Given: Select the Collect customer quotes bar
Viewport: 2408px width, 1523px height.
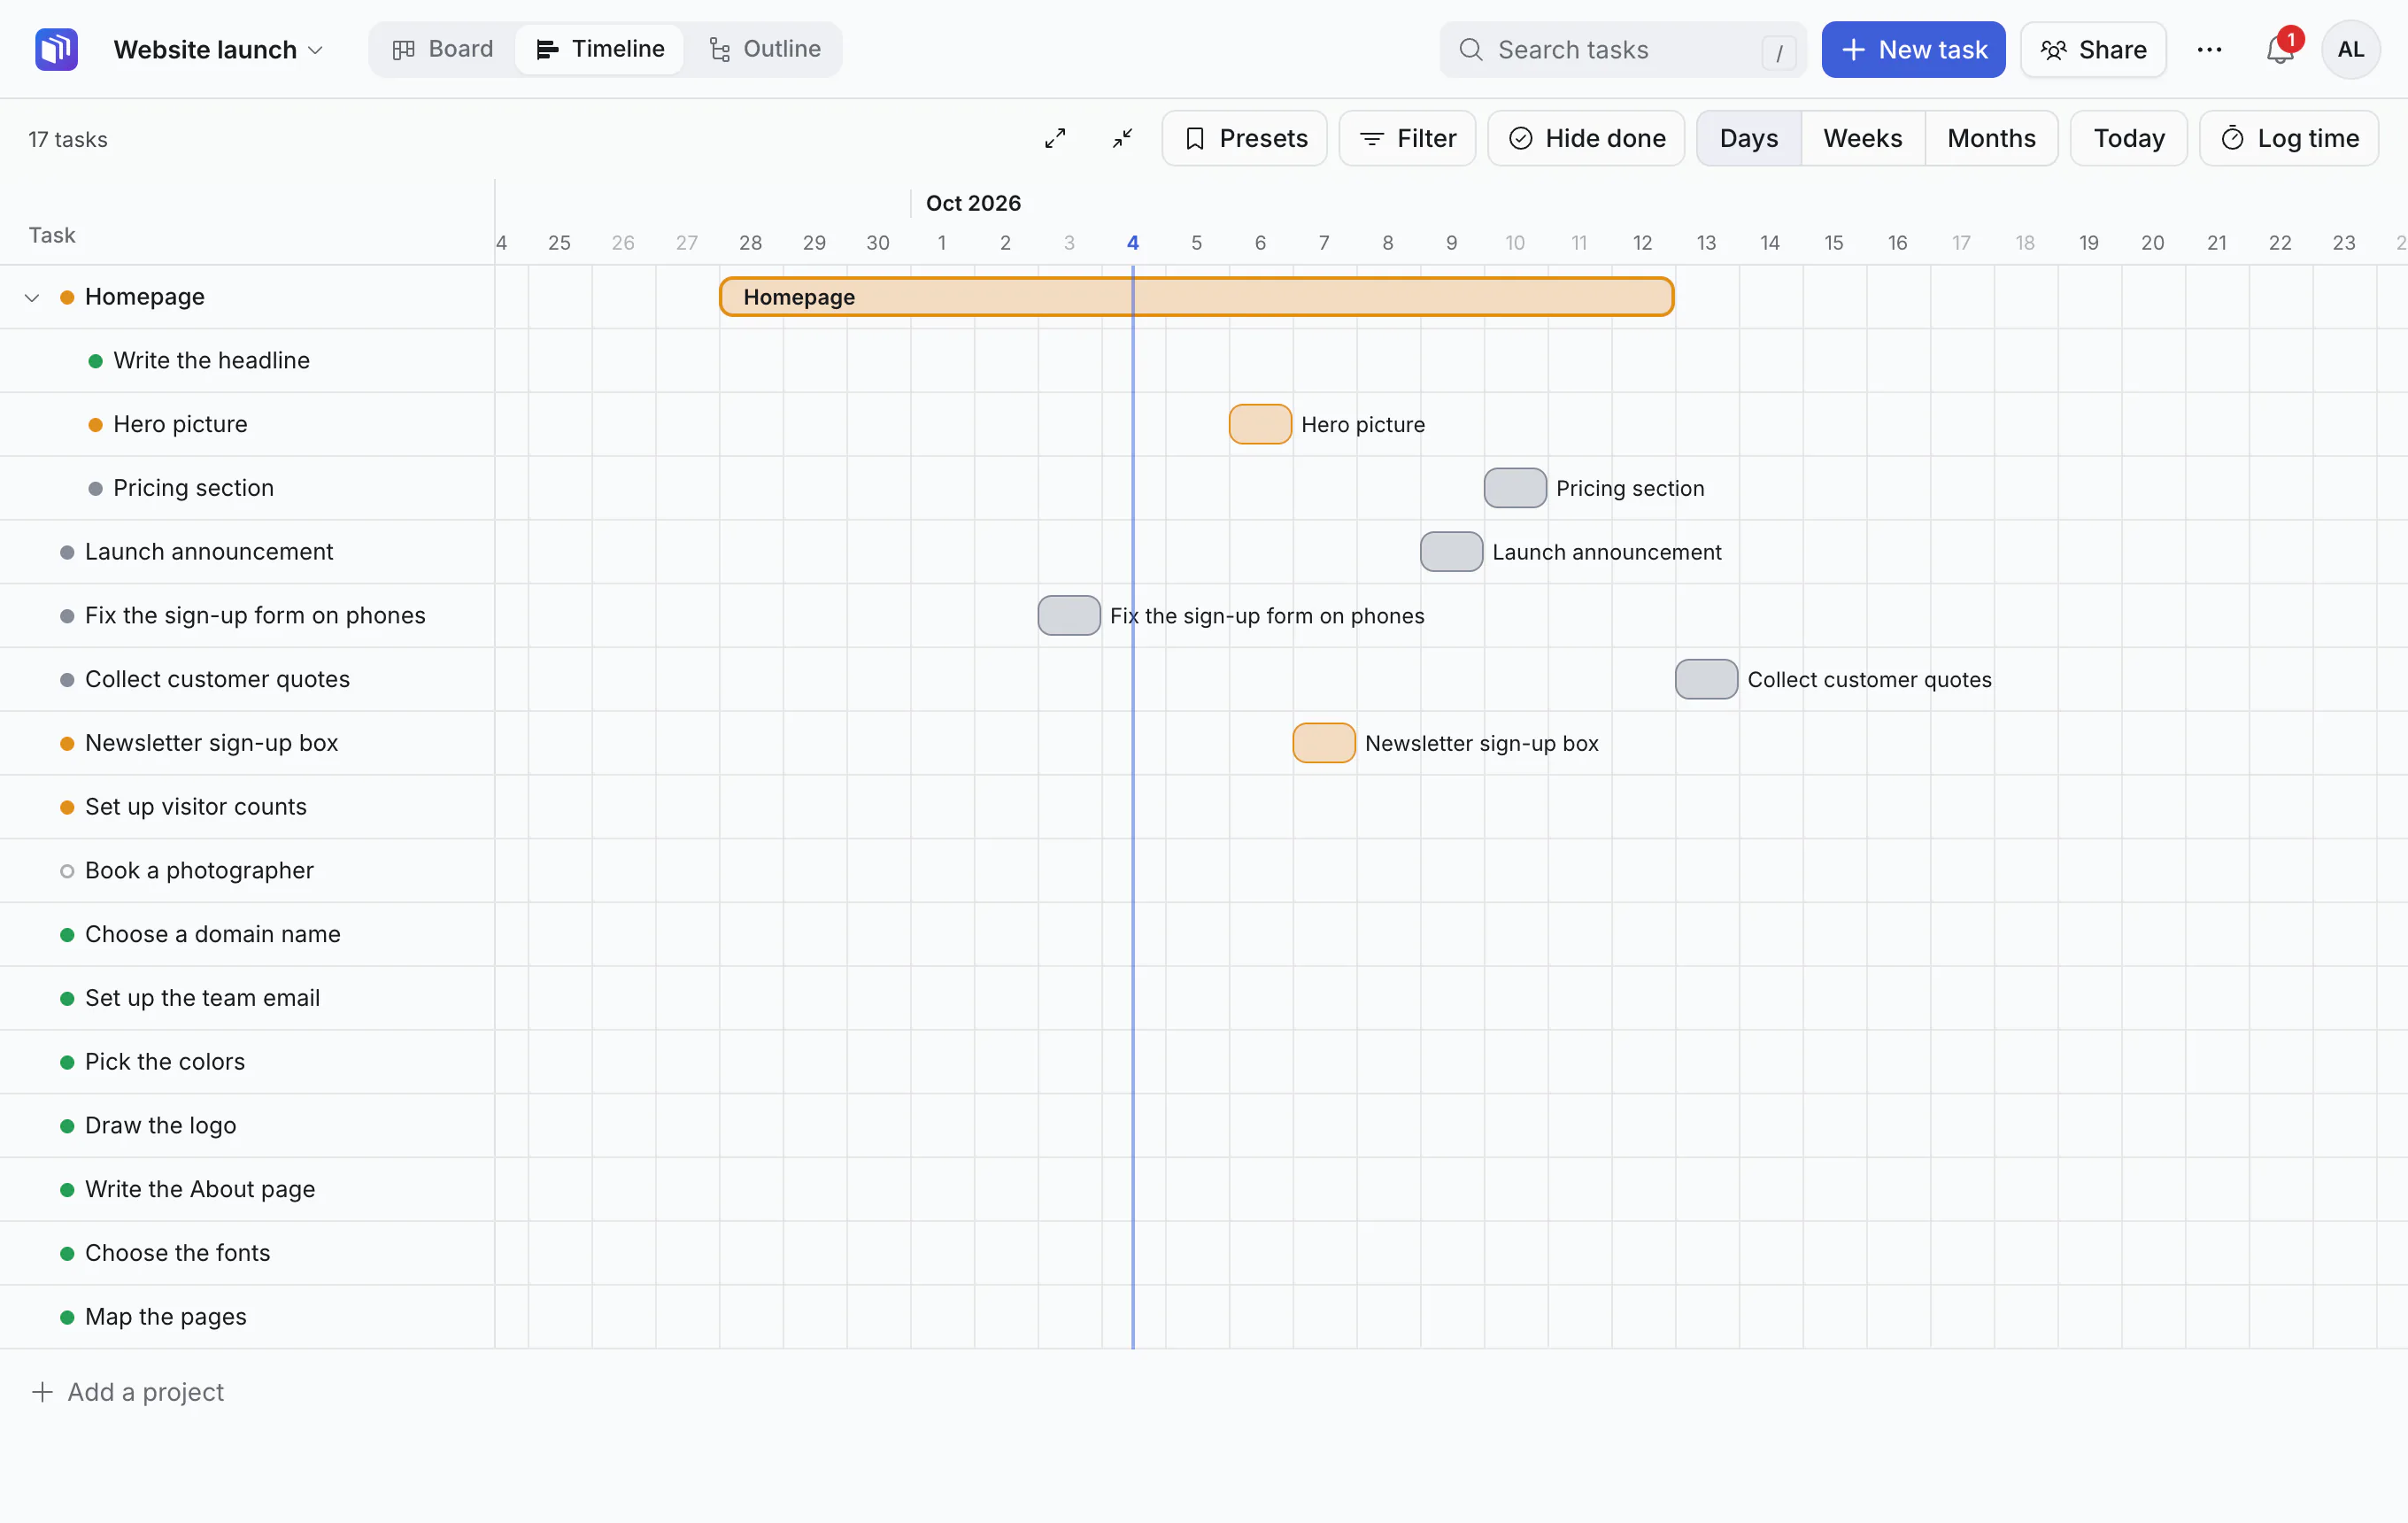Looking at the screenshot, I should (x=1706, y=679).
